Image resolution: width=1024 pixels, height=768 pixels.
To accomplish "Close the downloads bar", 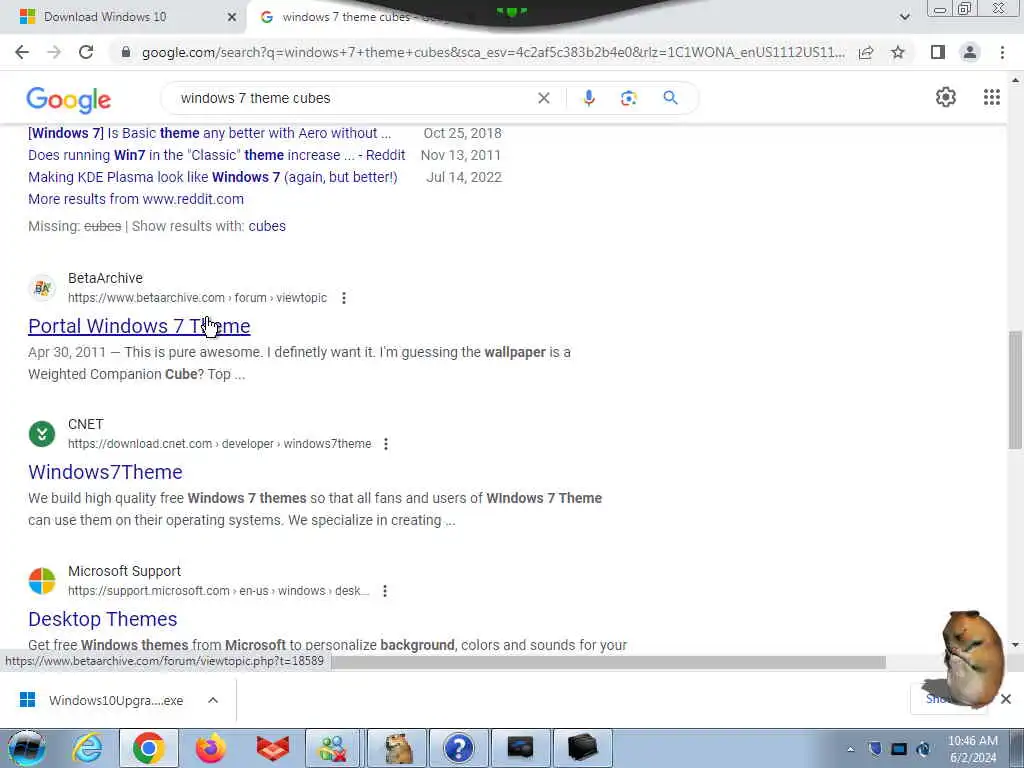I will [x=1006, y=699].
